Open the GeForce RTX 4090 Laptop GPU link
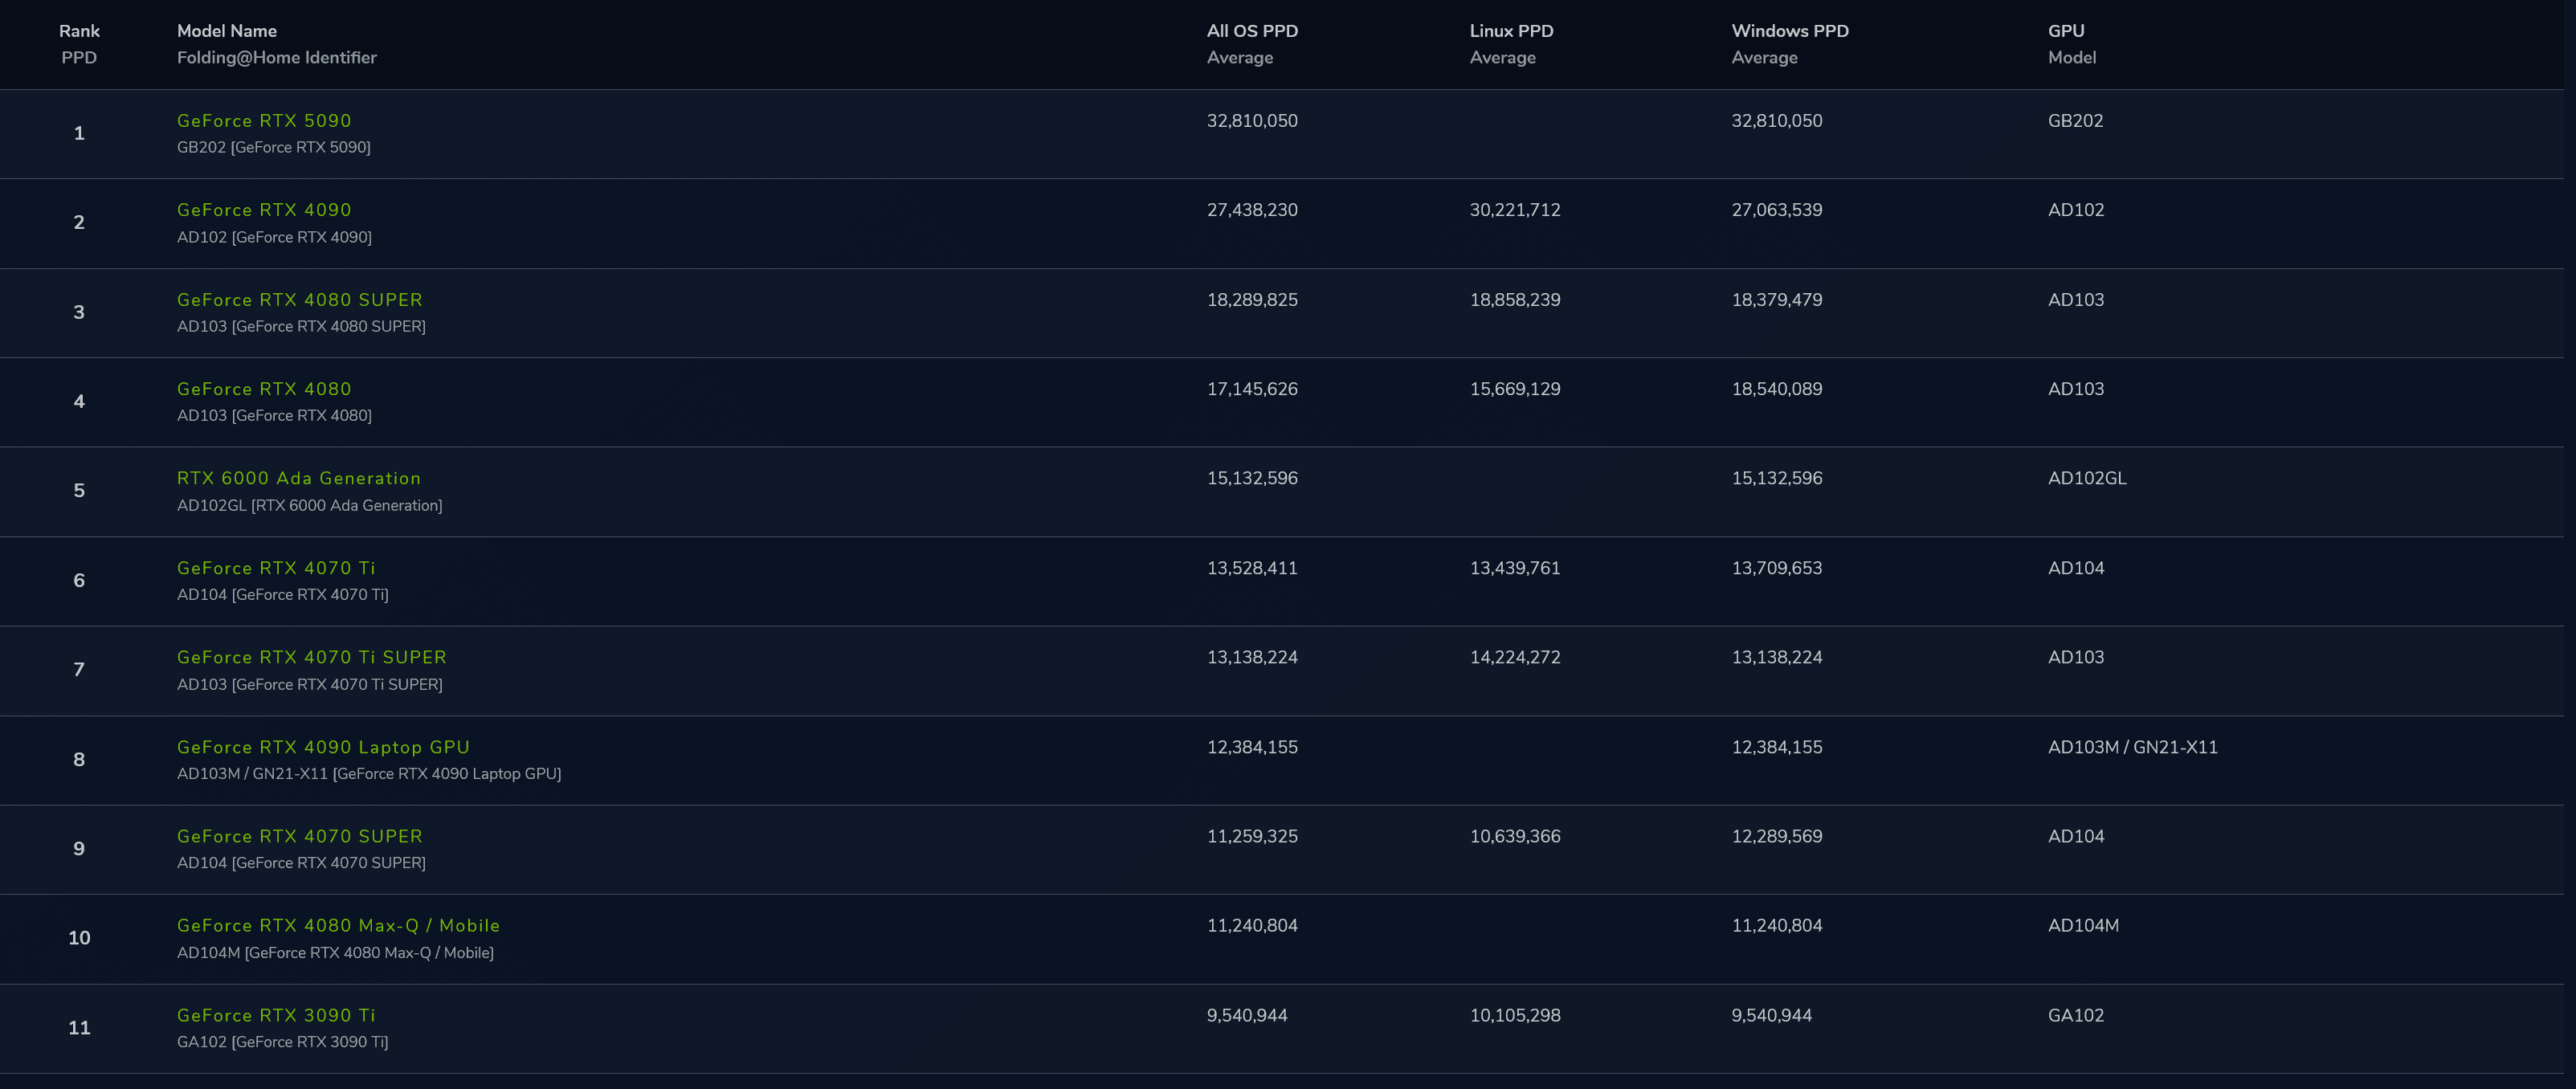 323,747
